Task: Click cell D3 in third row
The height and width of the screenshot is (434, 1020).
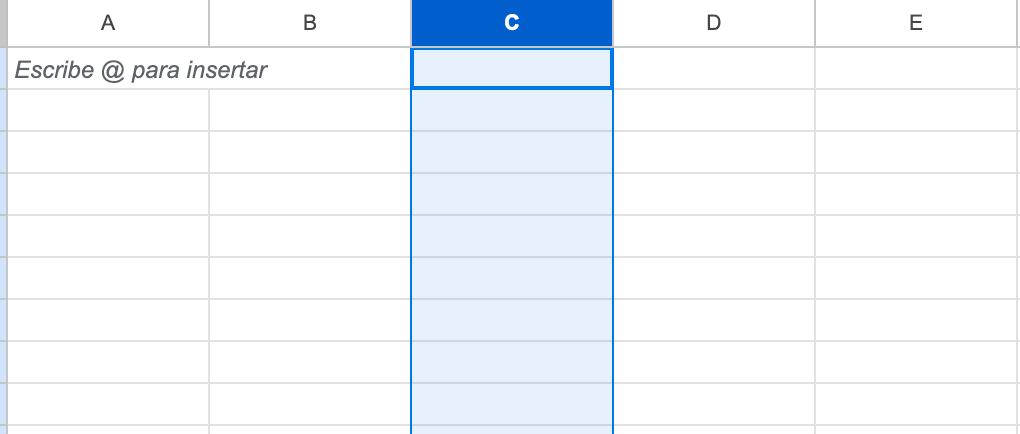Action: point(714,152)
